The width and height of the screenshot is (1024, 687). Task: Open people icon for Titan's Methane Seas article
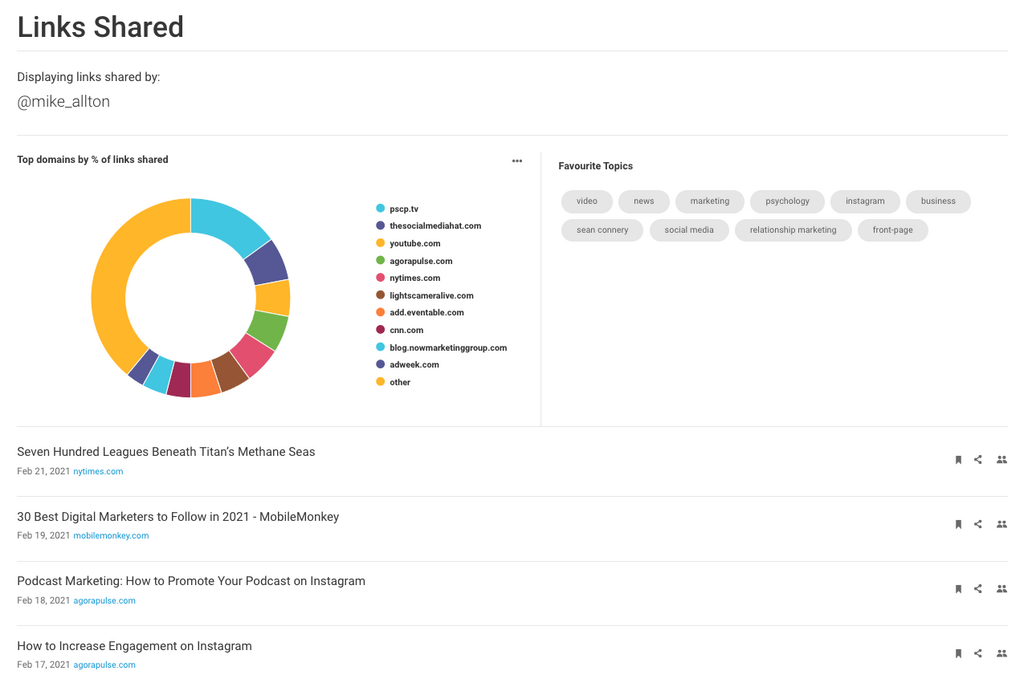point(1001,460)
